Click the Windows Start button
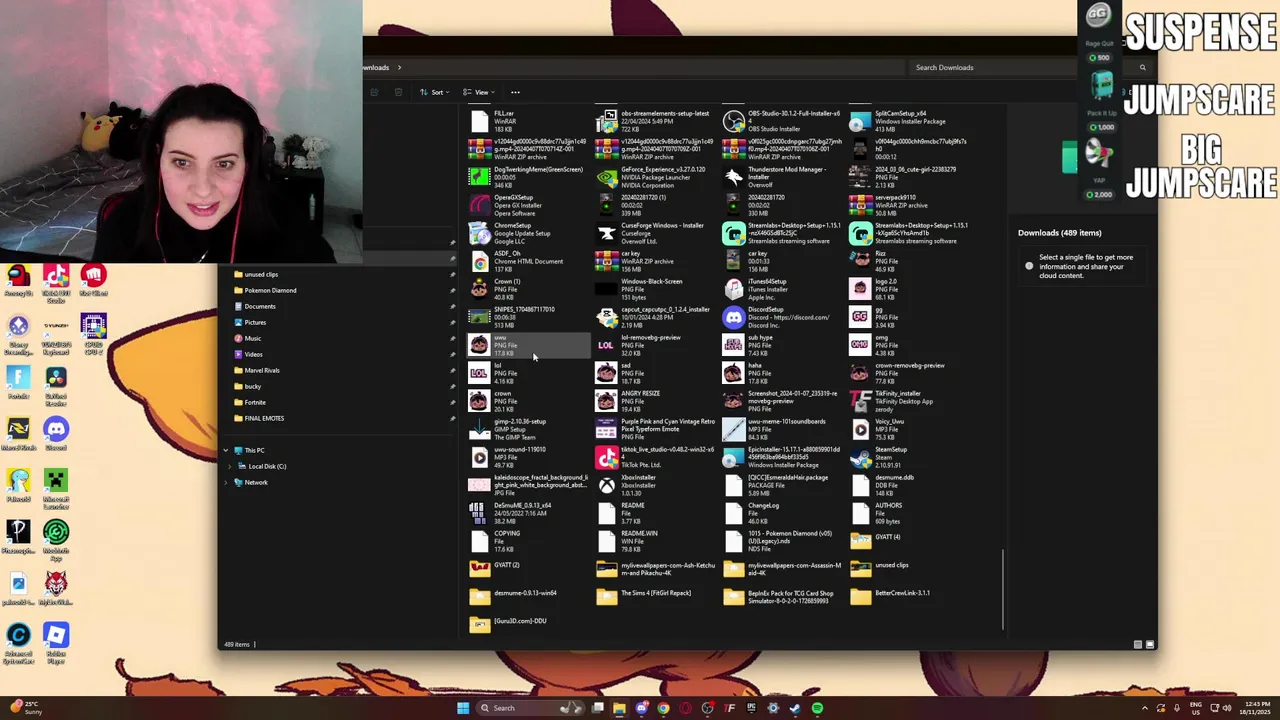Image resolution: width=1280 pixels, height=720 pixels. pyautogui.click(x=462, y=708)
